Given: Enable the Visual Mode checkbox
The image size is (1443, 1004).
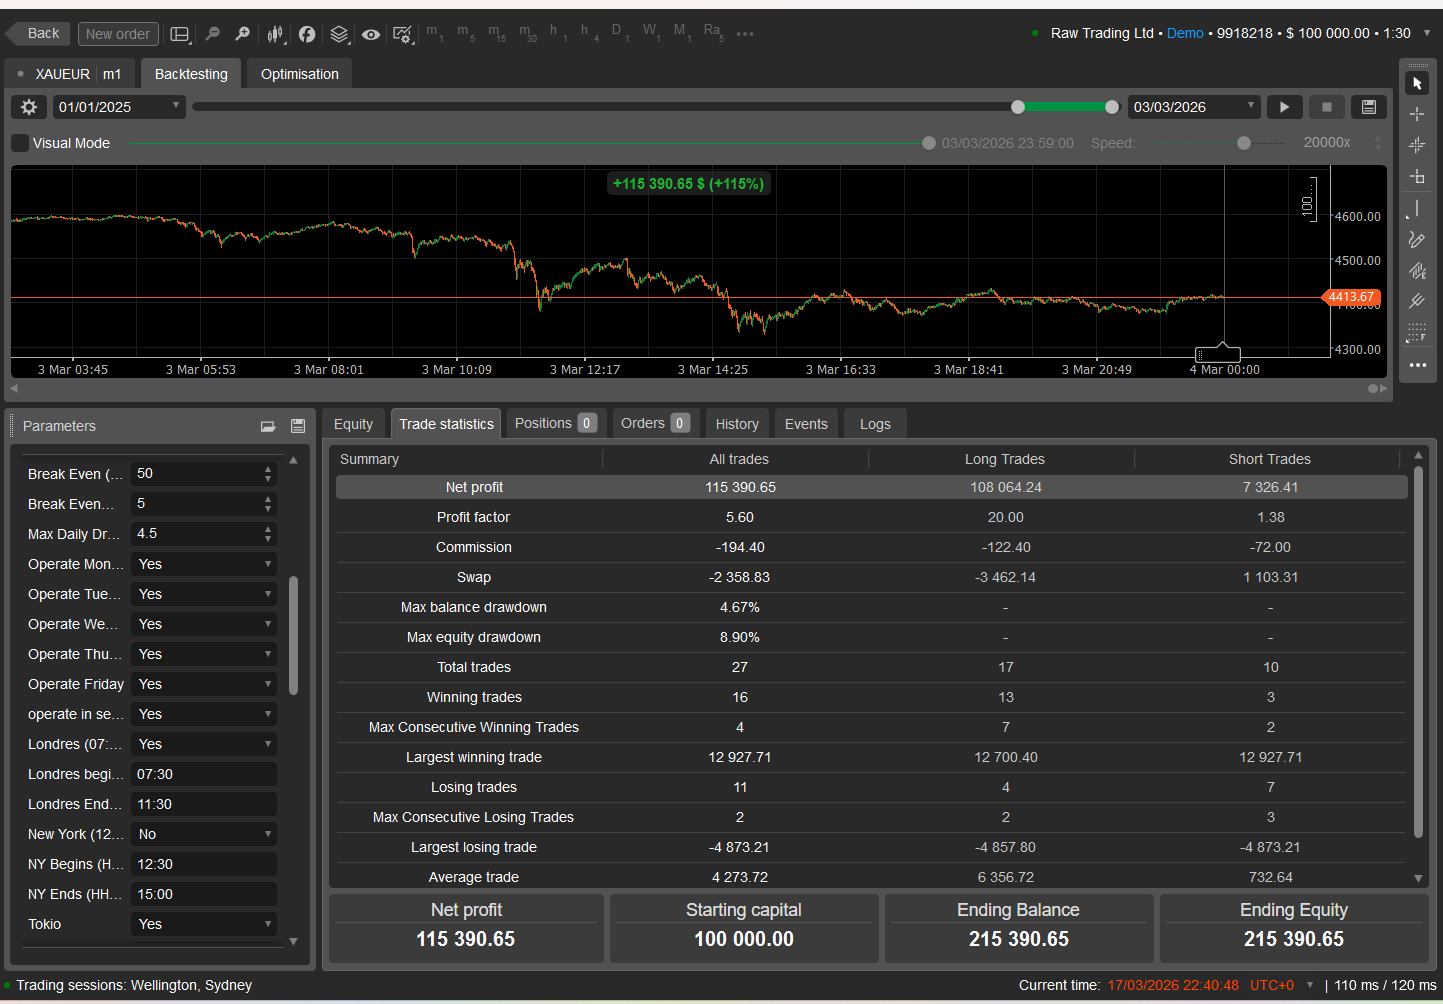Looking at the screenshot, I should tap(20, 143).
